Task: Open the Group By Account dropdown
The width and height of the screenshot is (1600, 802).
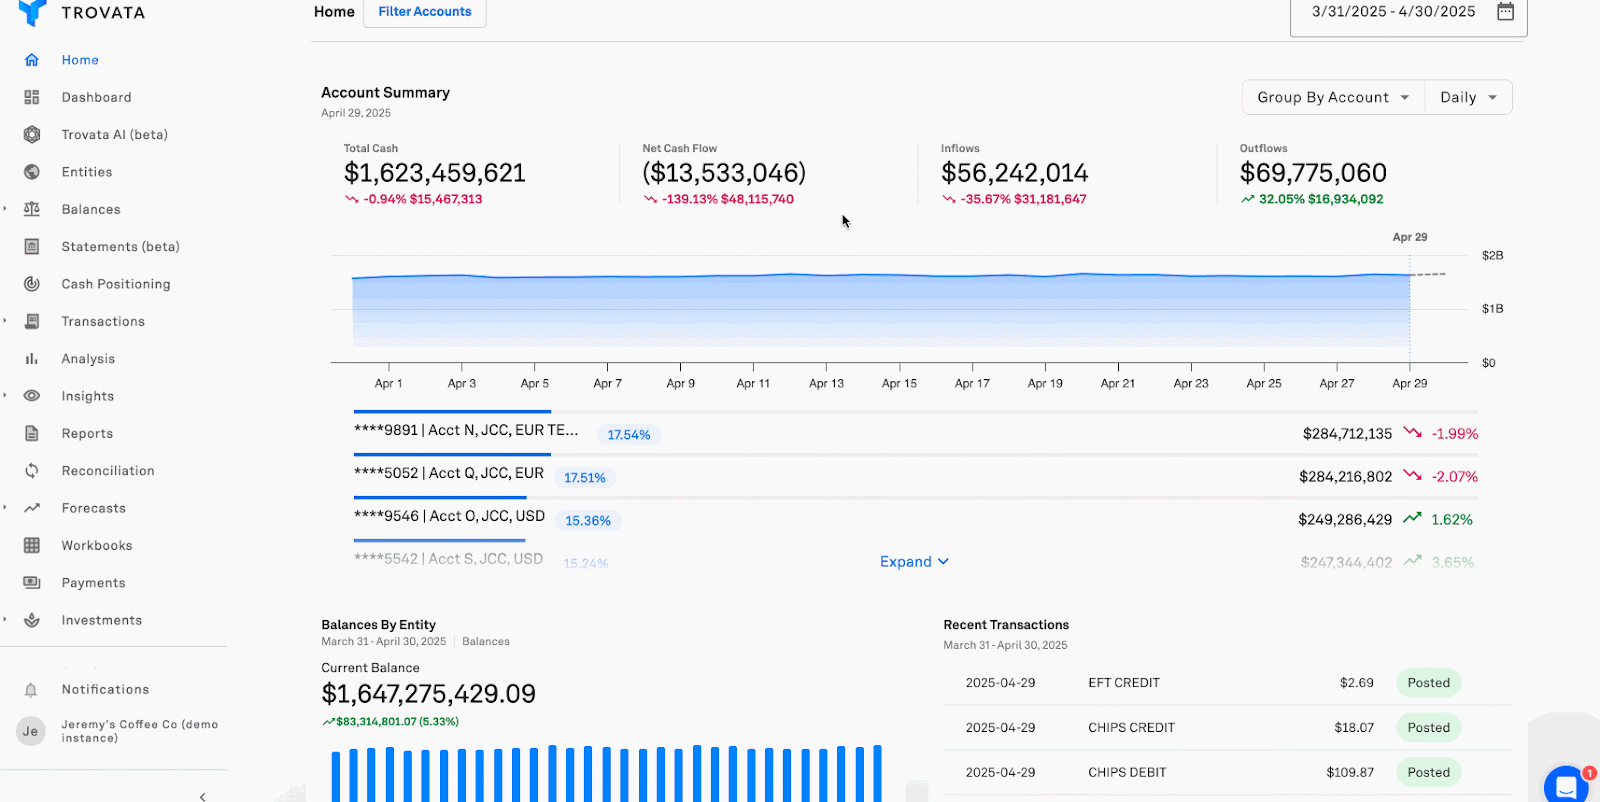Action: [1332, 97]
